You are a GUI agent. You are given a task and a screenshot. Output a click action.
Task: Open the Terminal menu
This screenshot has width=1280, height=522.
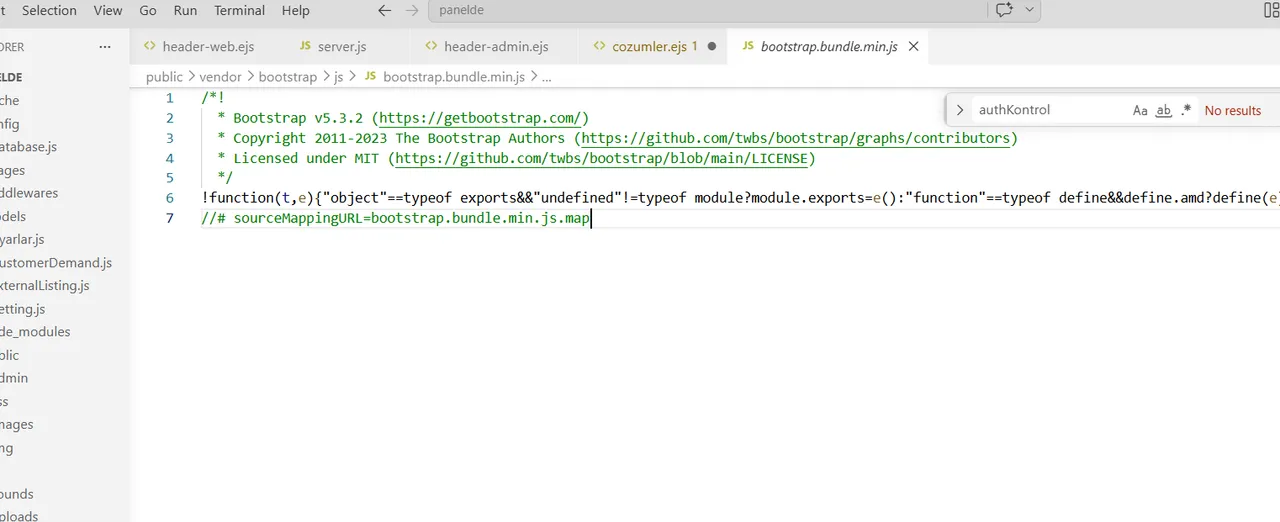coord(239,10)
